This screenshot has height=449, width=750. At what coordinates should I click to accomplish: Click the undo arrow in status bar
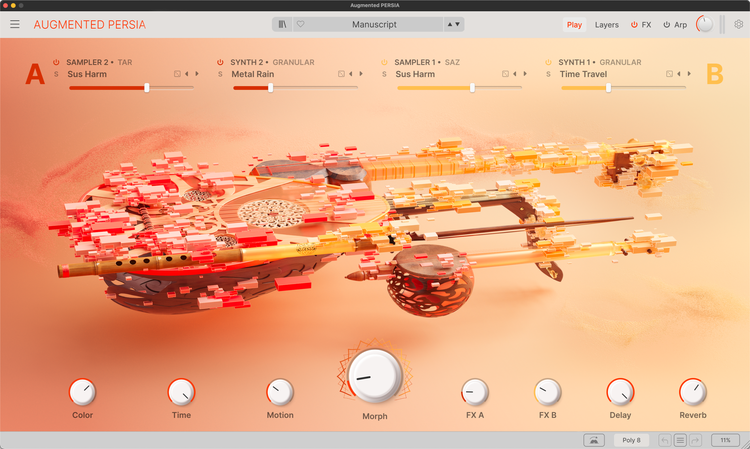coord(665,440)
